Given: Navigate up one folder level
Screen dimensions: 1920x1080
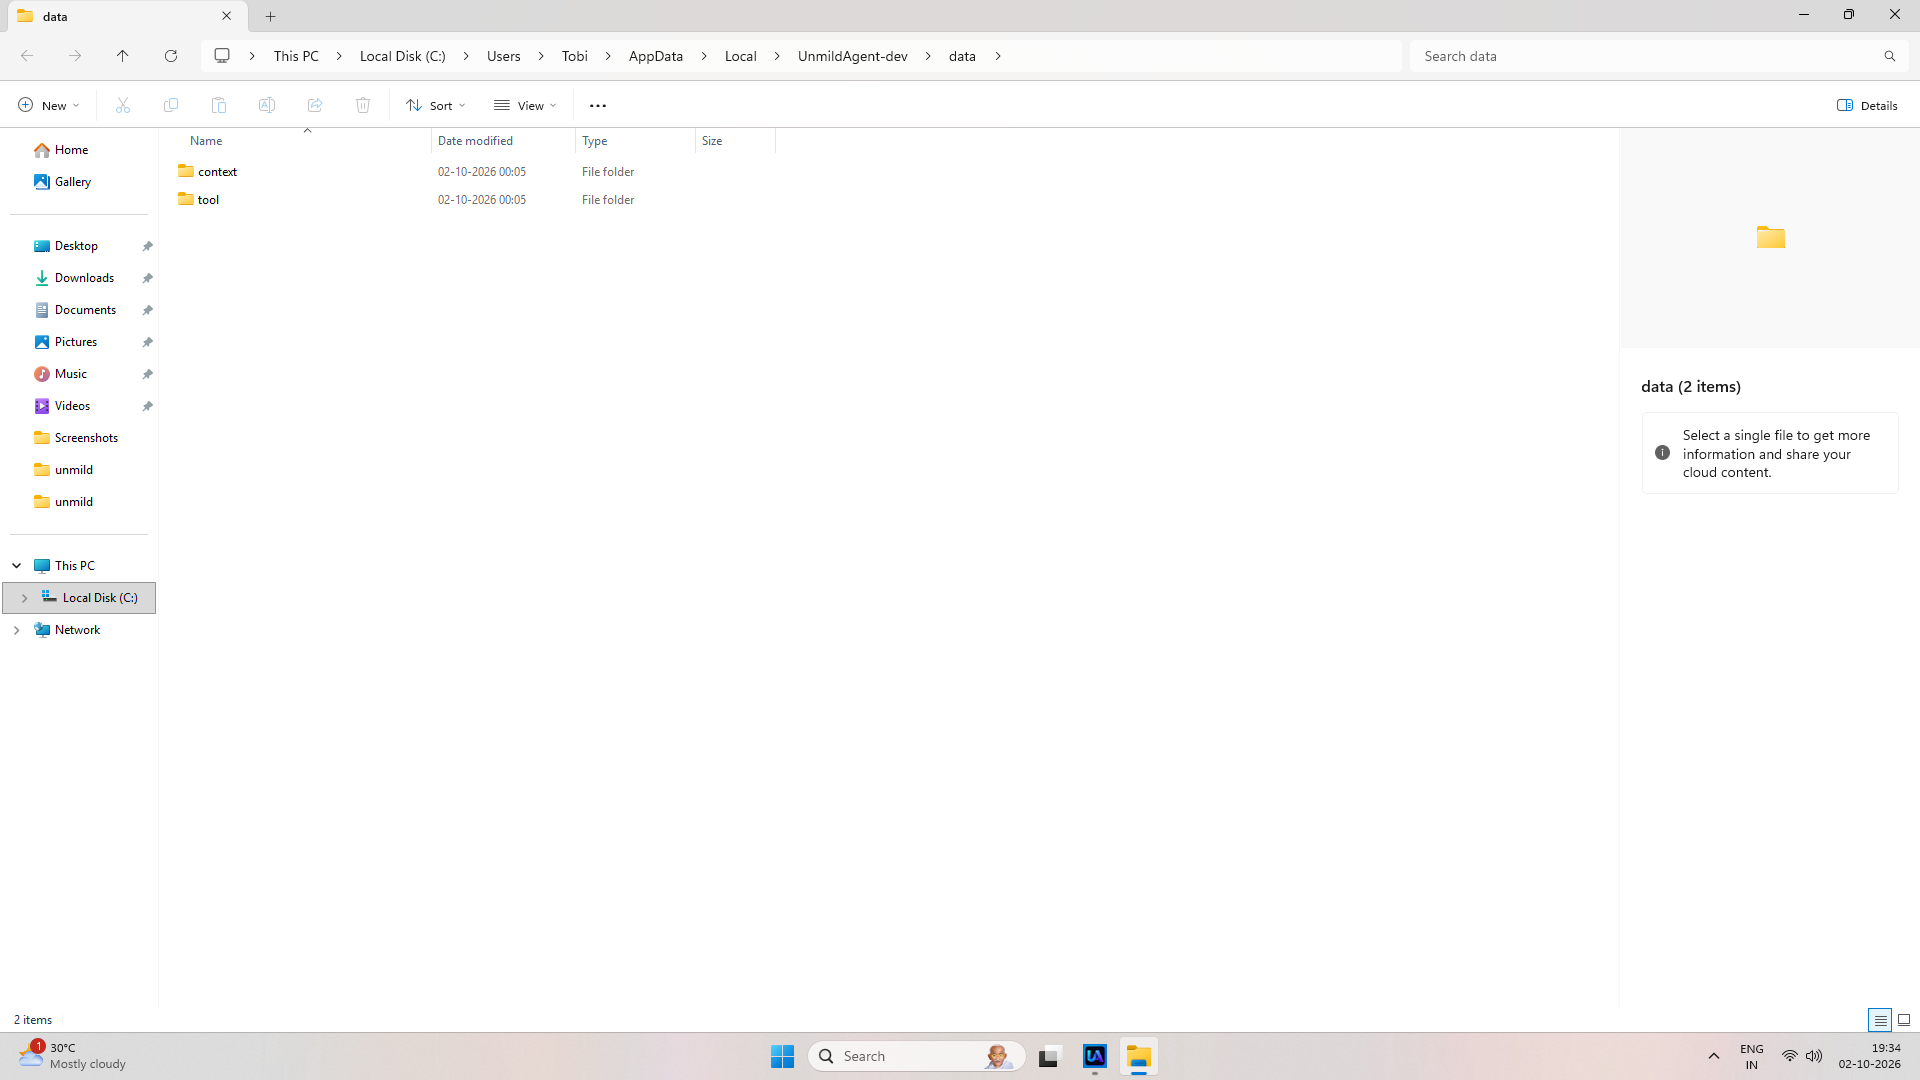Looking at the screenshot, I should 123,56.
